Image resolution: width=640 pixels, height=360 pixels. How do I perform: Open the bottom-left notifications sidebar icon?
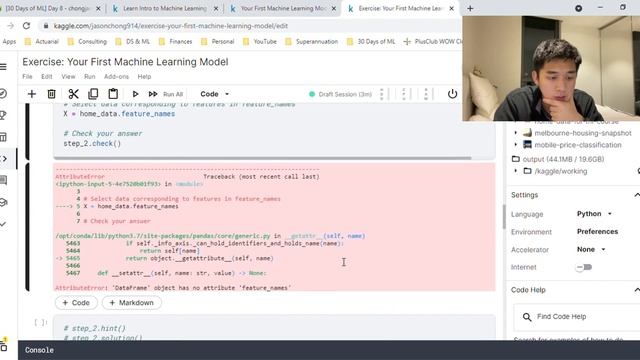(x=3, y=346)
